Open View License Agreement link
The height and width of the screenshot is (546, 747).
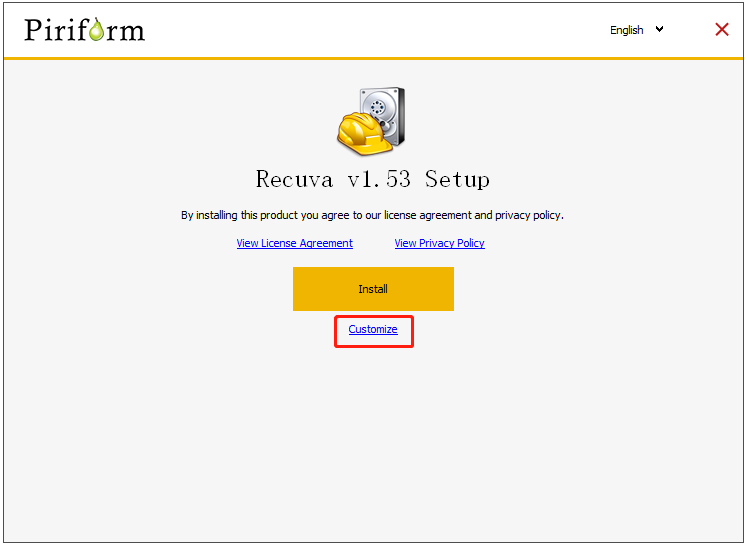(294, 243)
